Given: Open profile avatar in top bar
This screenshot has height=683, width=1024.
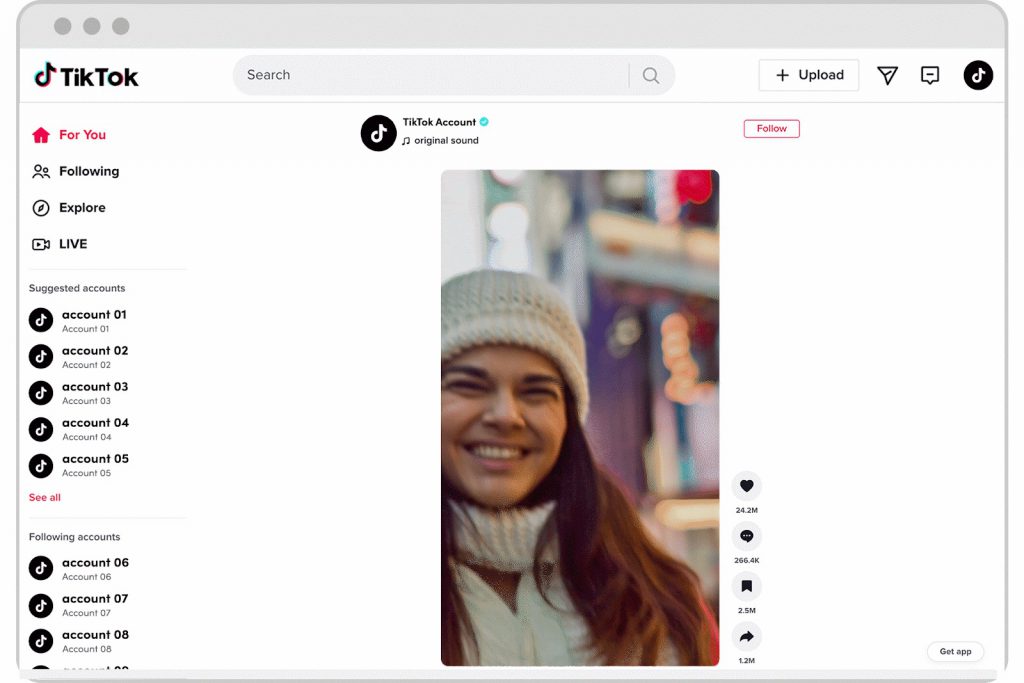Looking at the screenshot, I should tap(977, 76).
